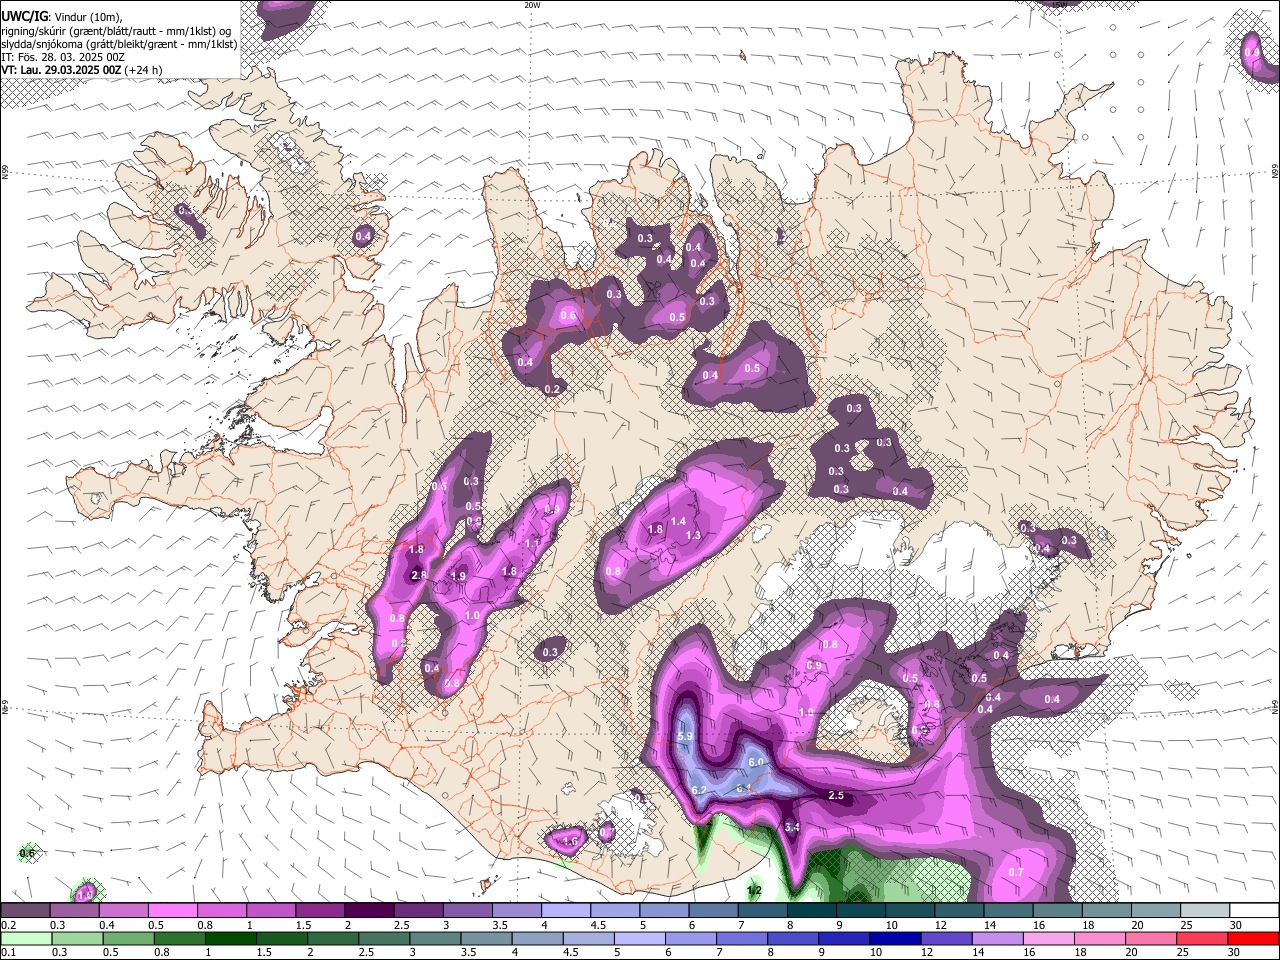Click the 'rigning/skúrir' description line in the header

pos(116,31)
